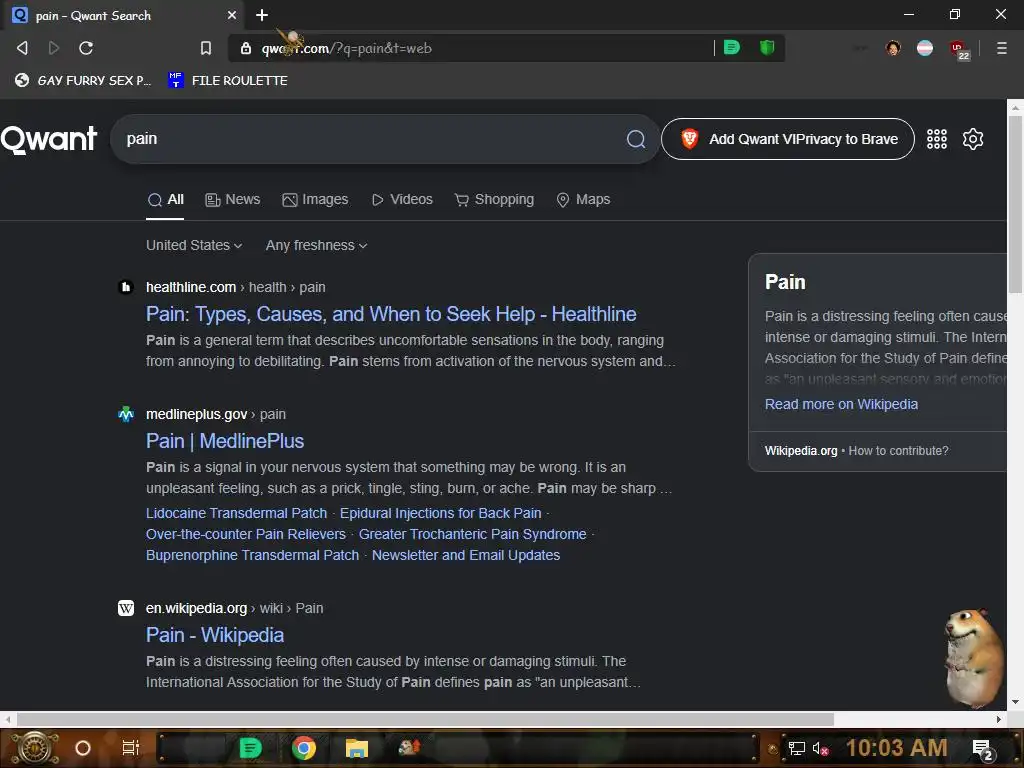Click Wikipedia.org in the Pain panel footer
Image resolution: width=1024 pixels, height=768 pixels.
click(x=801, y=451)
